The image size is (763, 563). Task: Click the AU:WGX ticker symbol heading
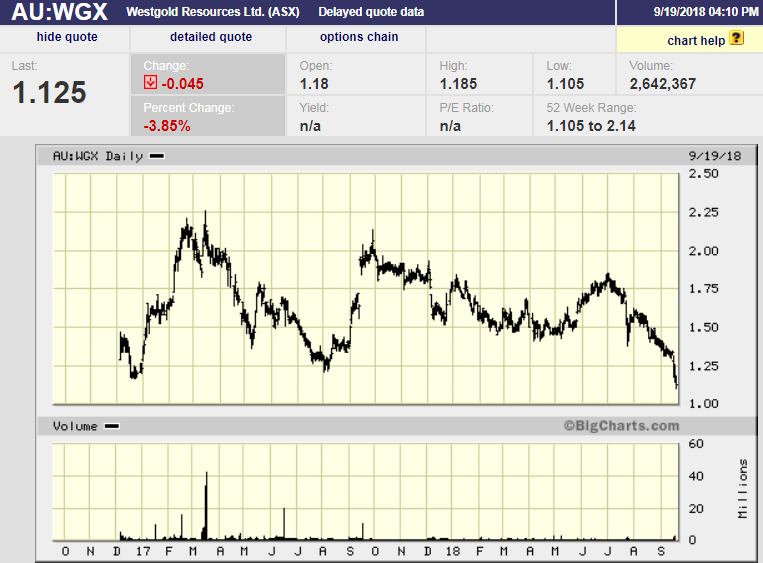click(x=59, y=12)
